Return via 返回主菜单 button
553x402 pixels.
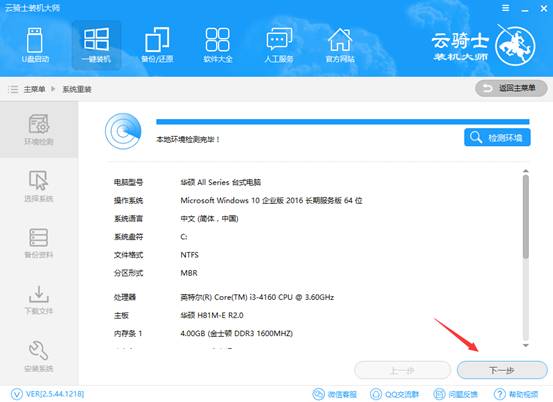coord(511,88)
